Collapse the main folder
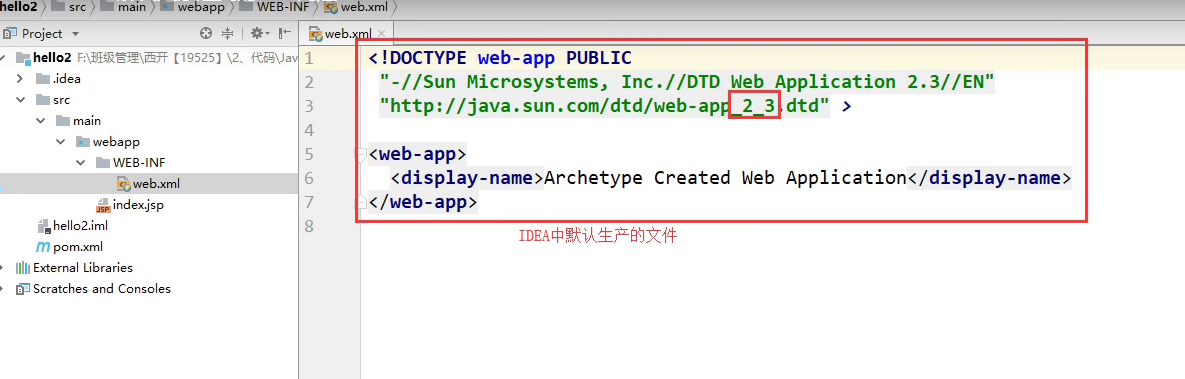1185x379 pixels. click(40, 121)
